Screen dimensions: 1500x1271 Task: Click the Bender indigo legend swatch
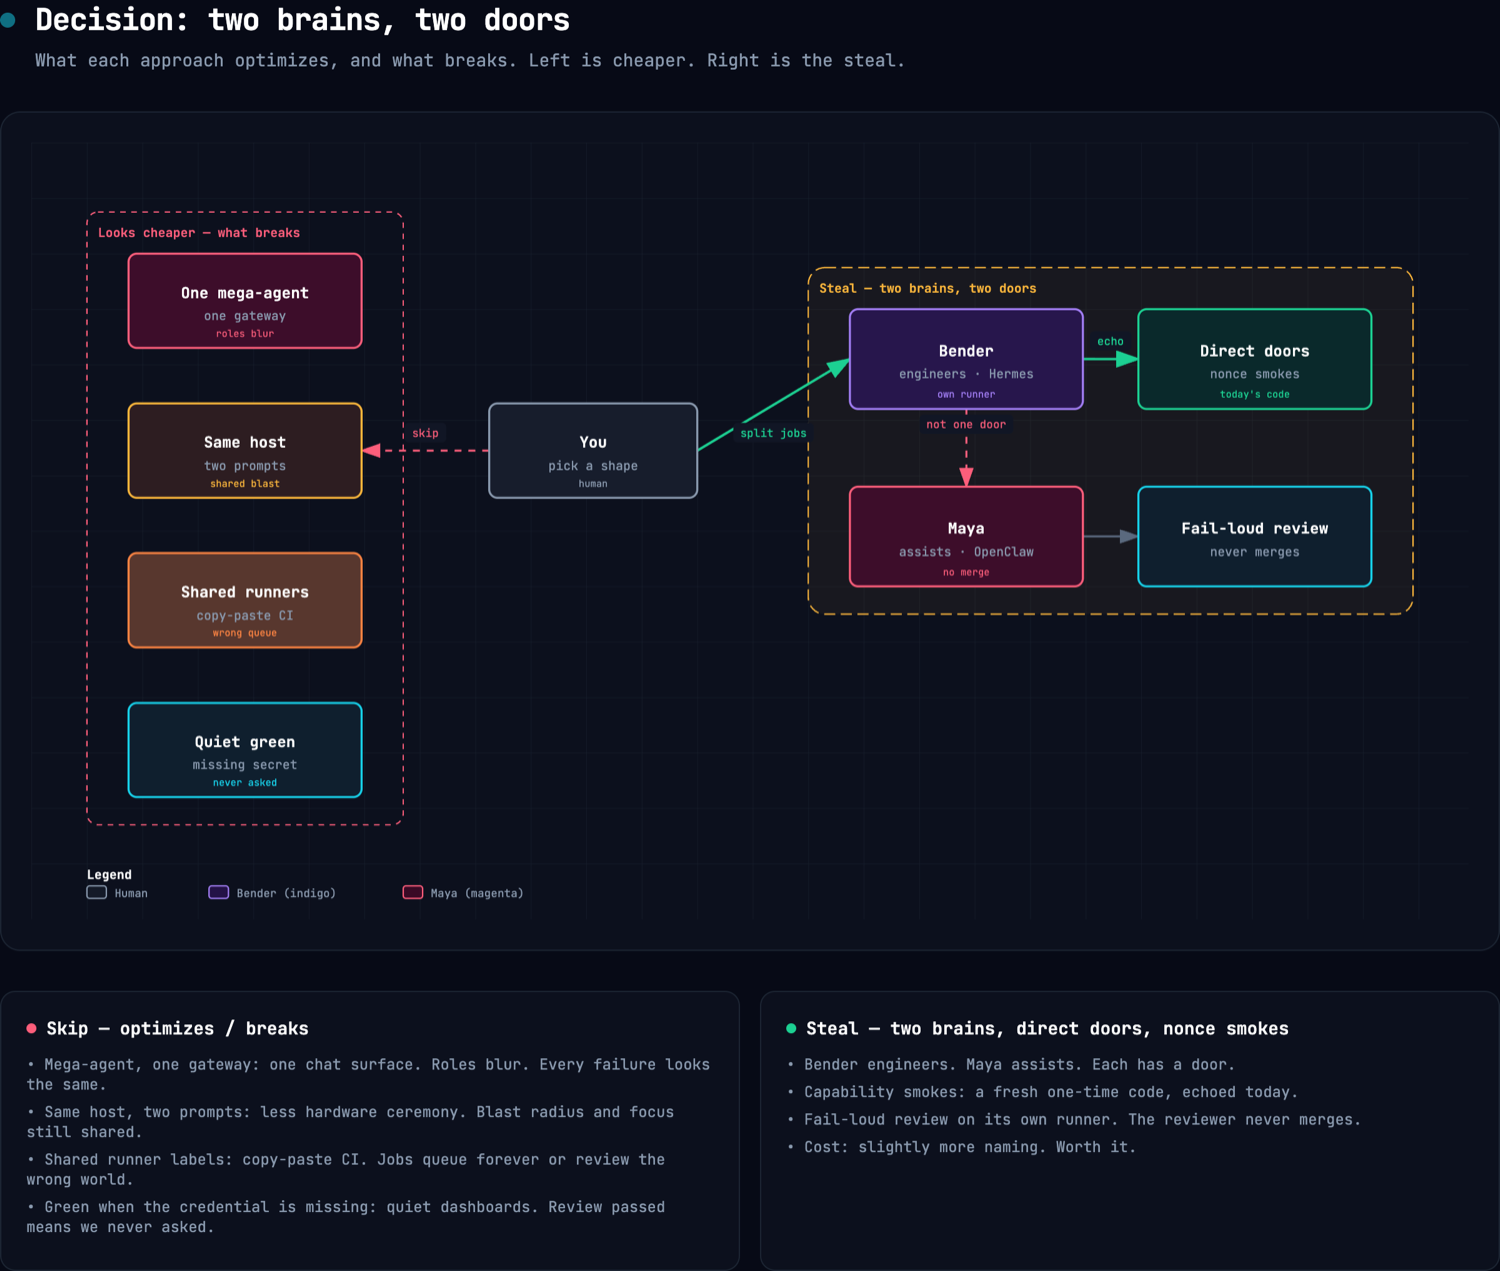click(218, 892)
